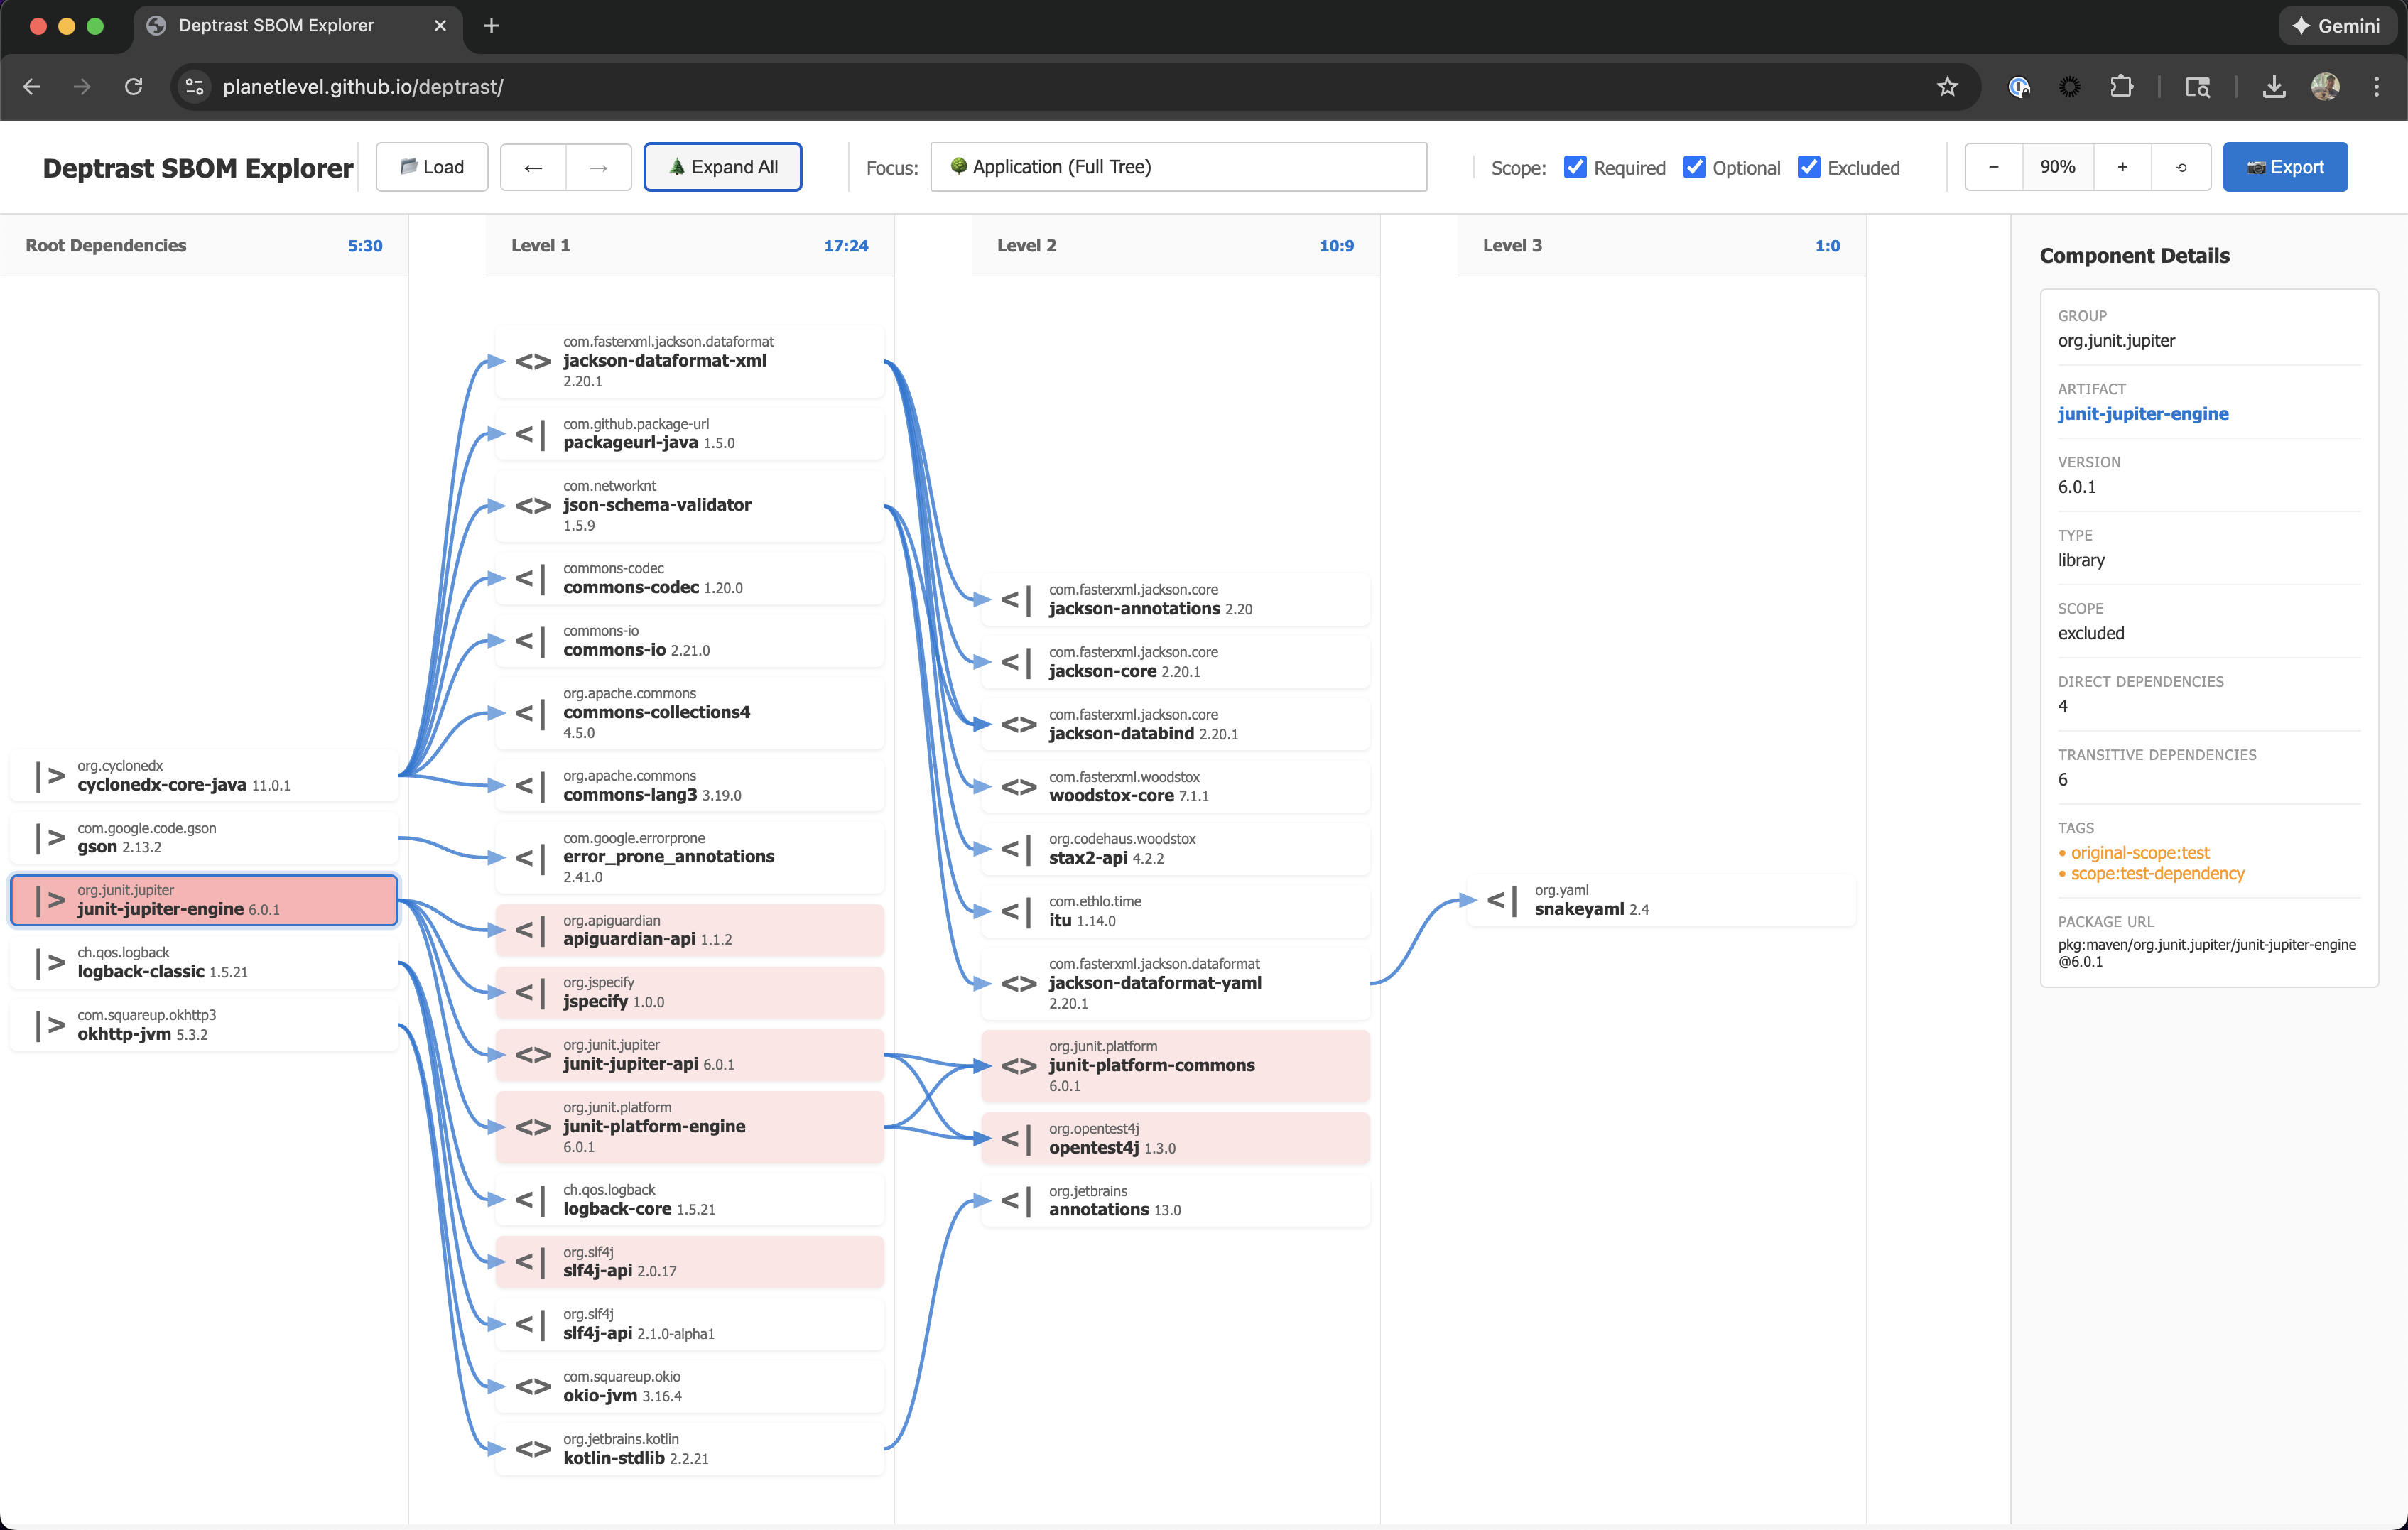Image resolution: width=2408 pixels, height=1530 pixels.
Task: Click the <> icon on junit-platform-engine
Action: coord(532,1127)
